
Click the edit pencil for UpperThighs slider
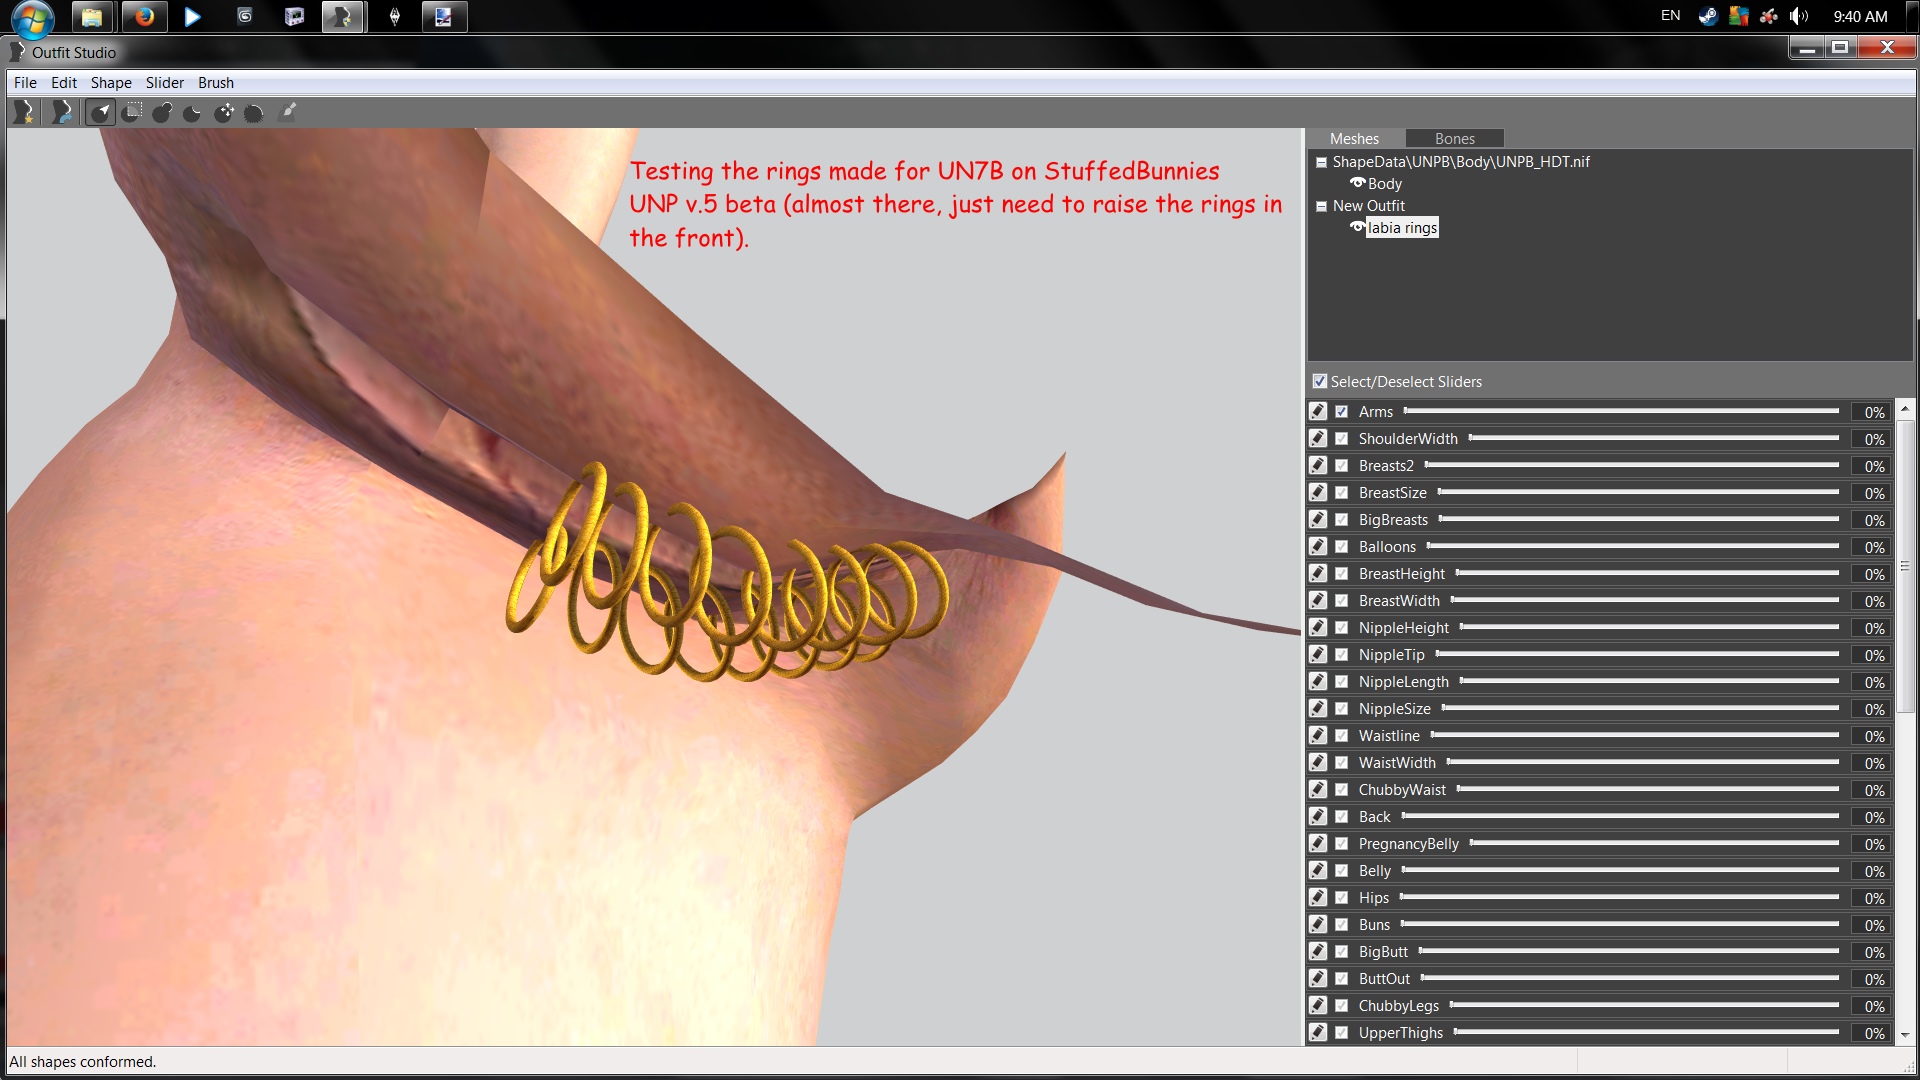click(1318, 1032)
